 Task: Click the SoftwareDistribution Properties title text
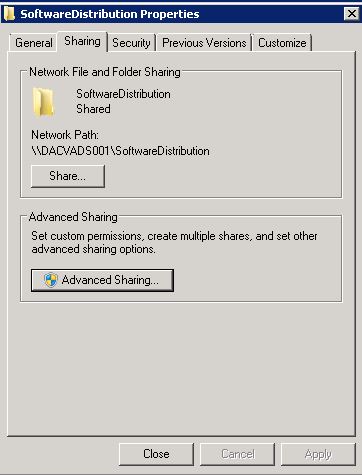pyautogui.click(x=110, y=14)
